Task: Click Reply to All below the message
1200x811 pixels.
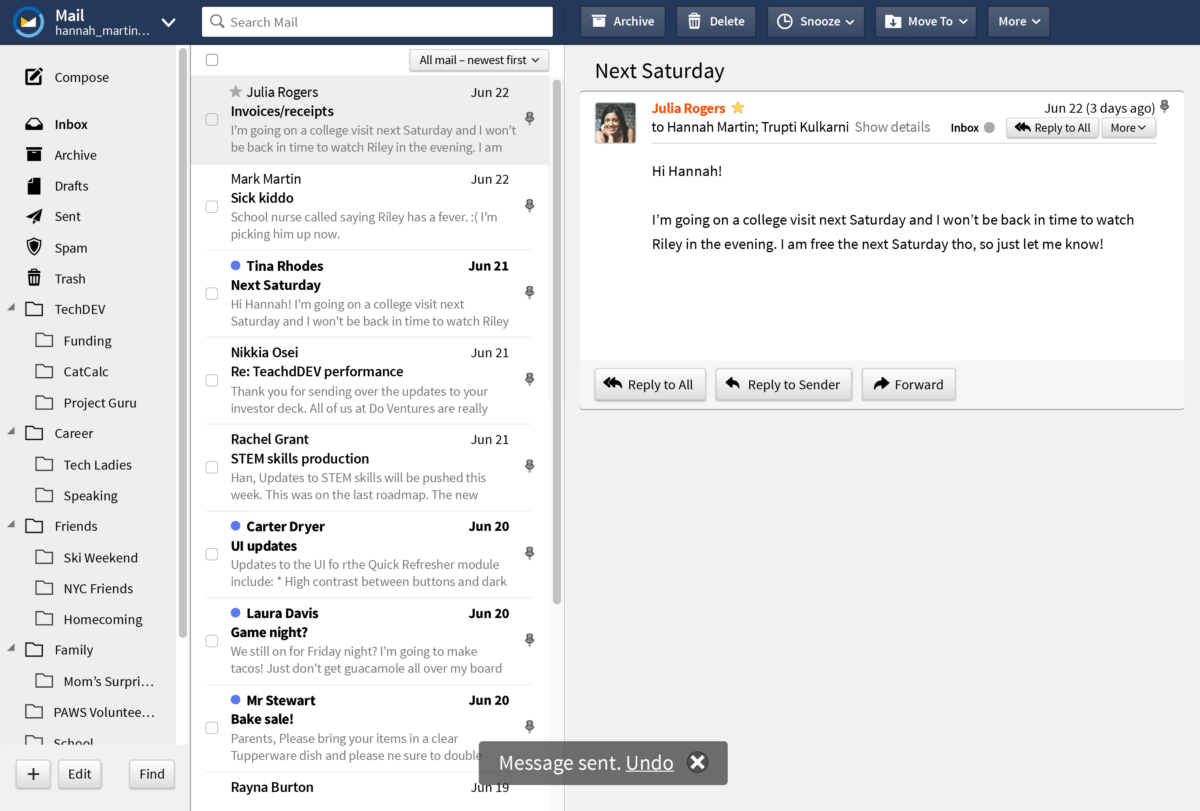Action: point(649,383)
